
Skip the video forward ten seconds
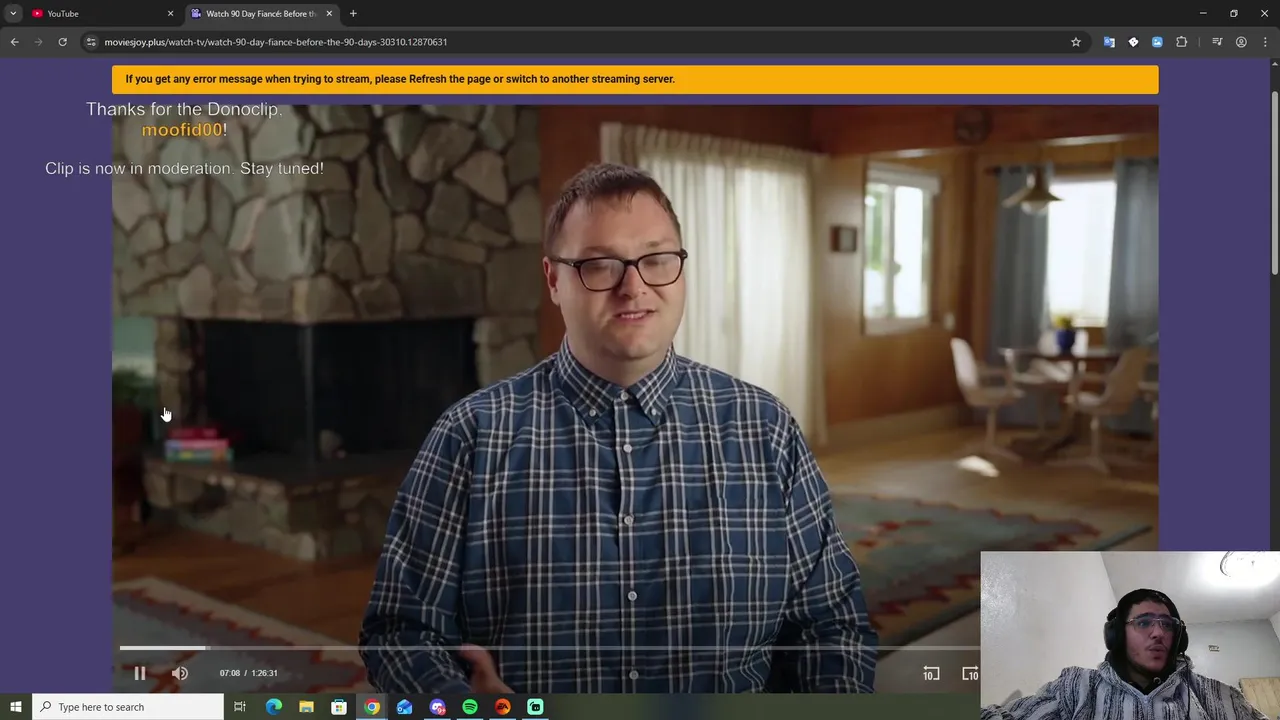point(969,673)
